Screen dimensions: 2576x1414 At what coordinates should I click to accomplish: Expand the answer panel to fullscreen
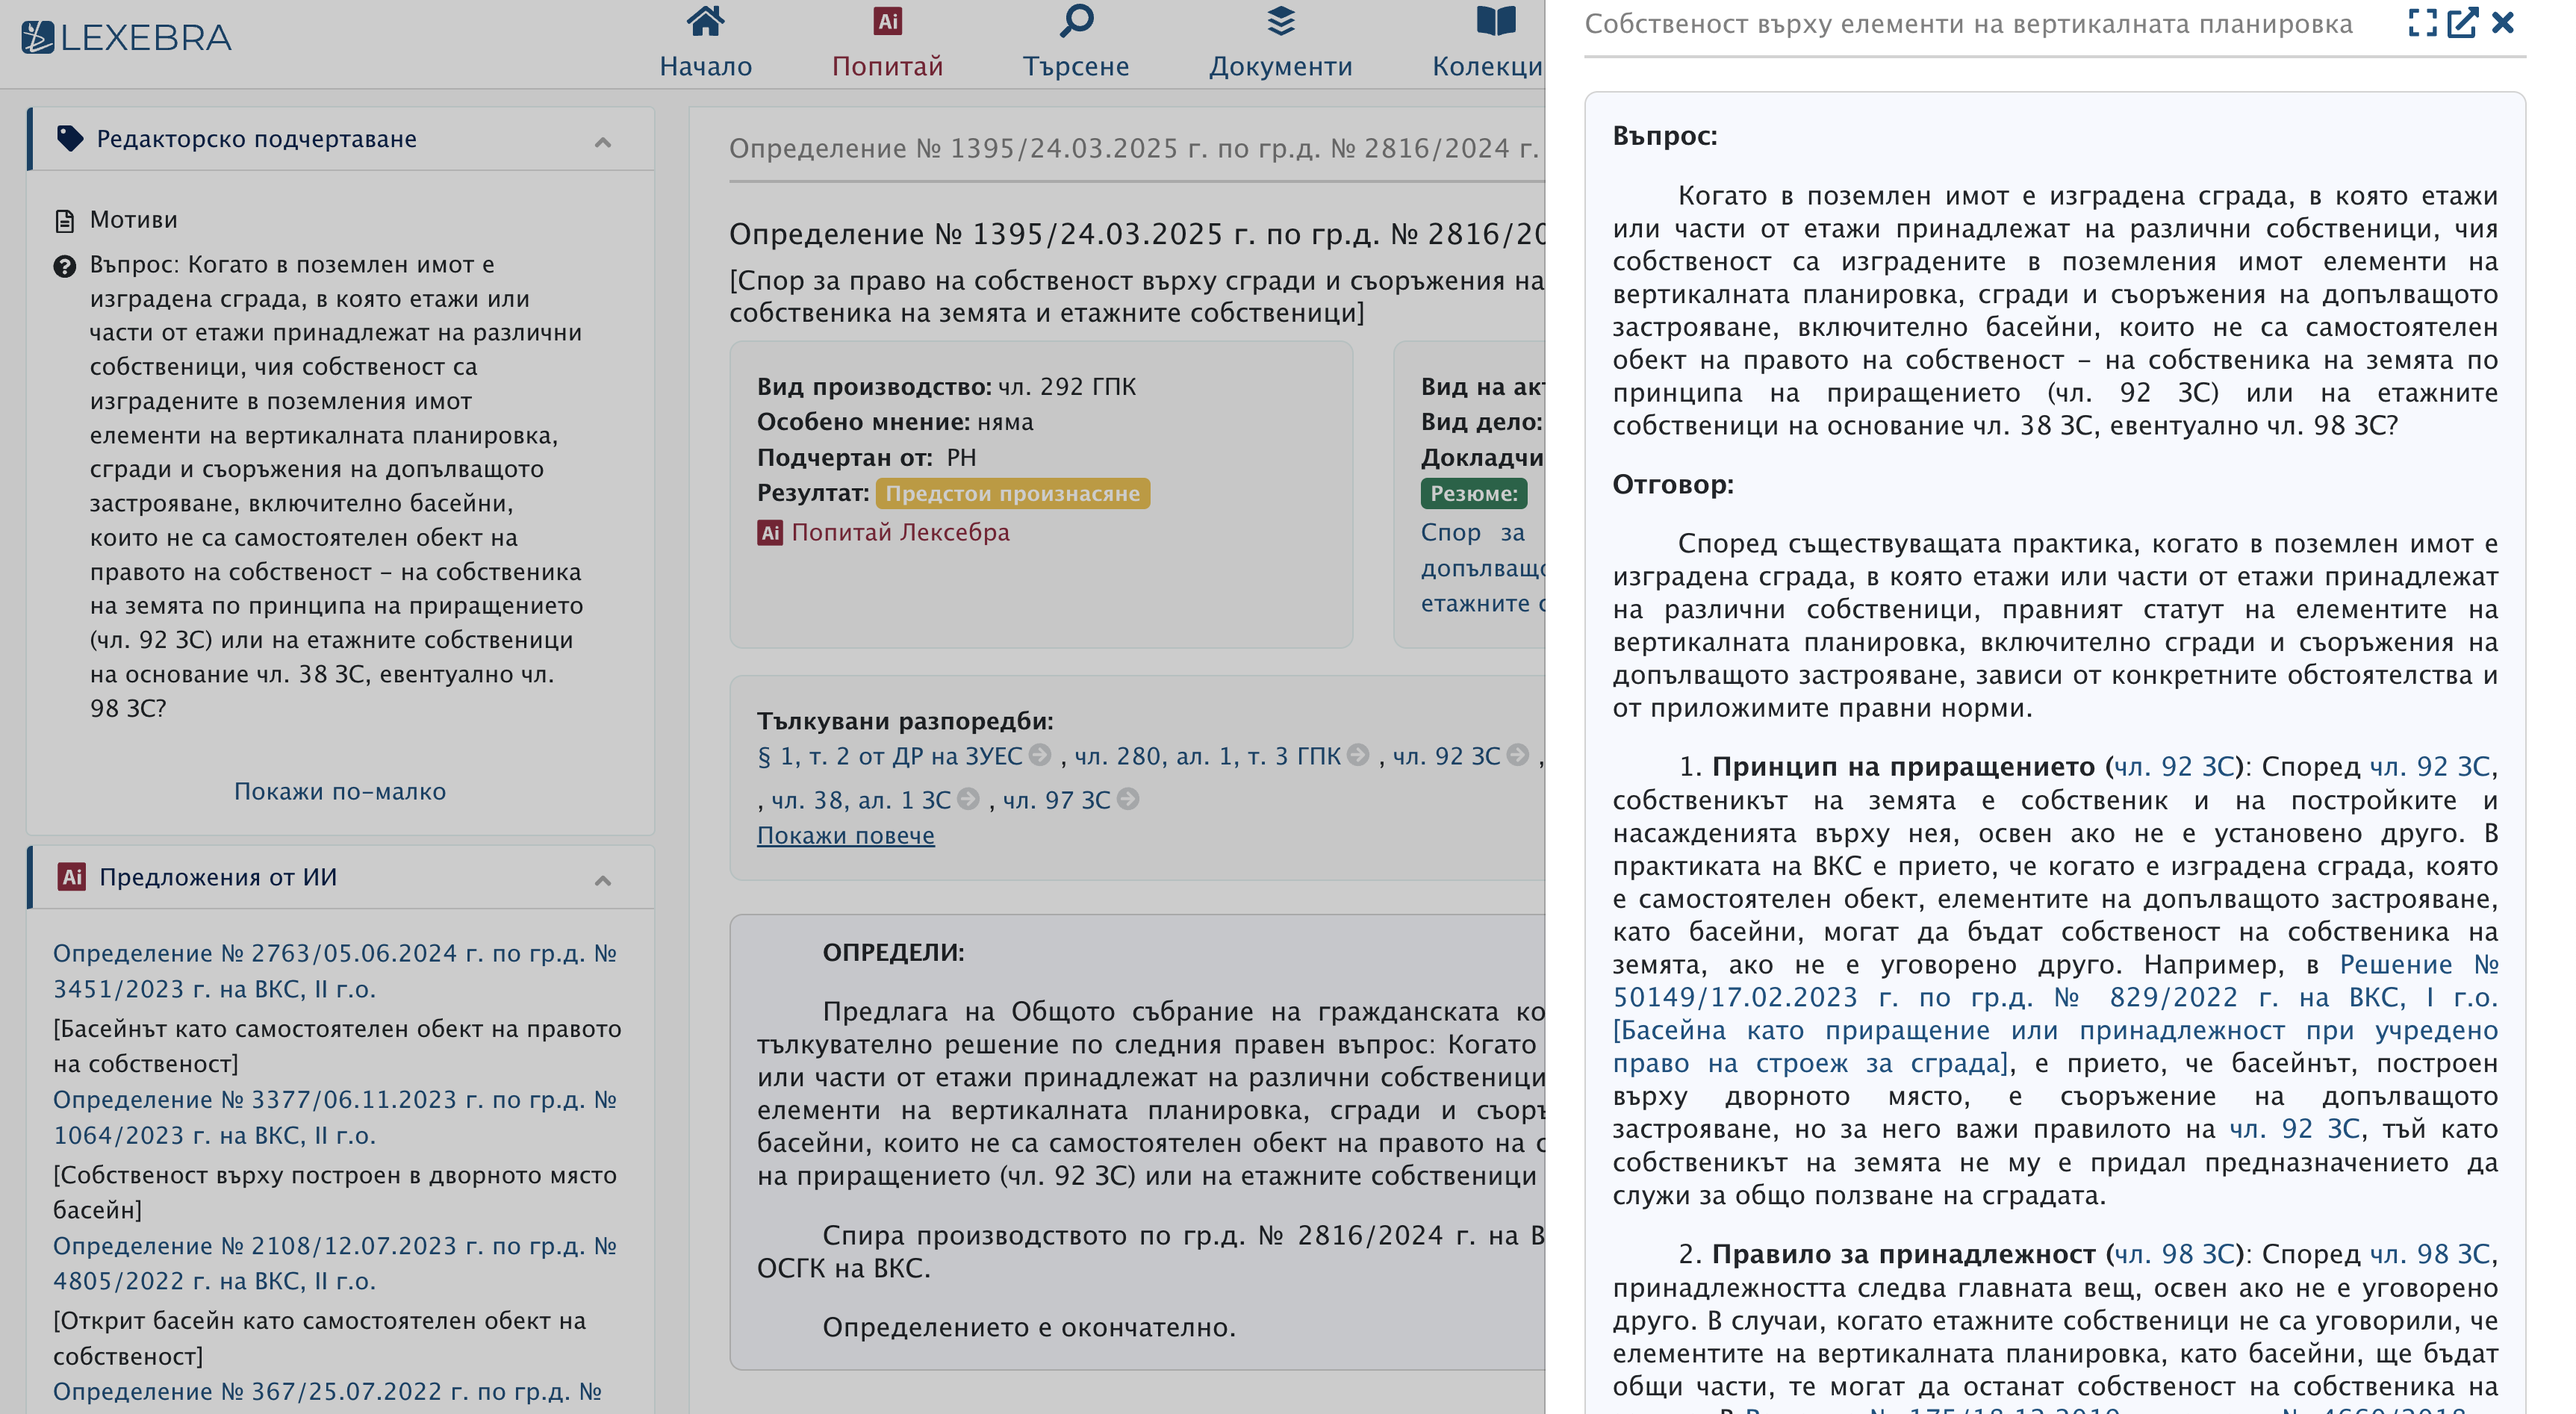coord(2421,23)
